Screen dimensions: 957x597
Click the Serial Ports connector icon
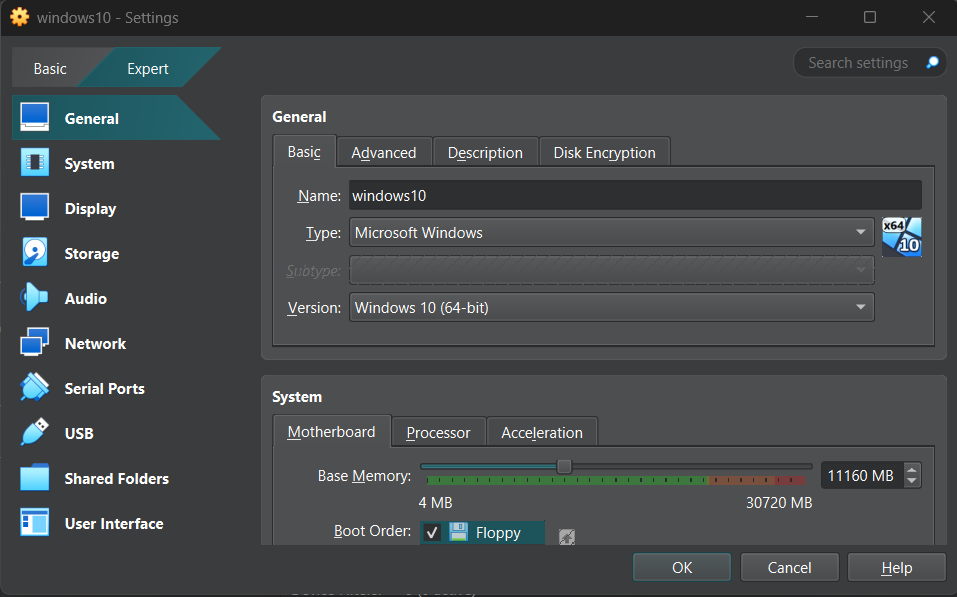click(x=34, y=388)
